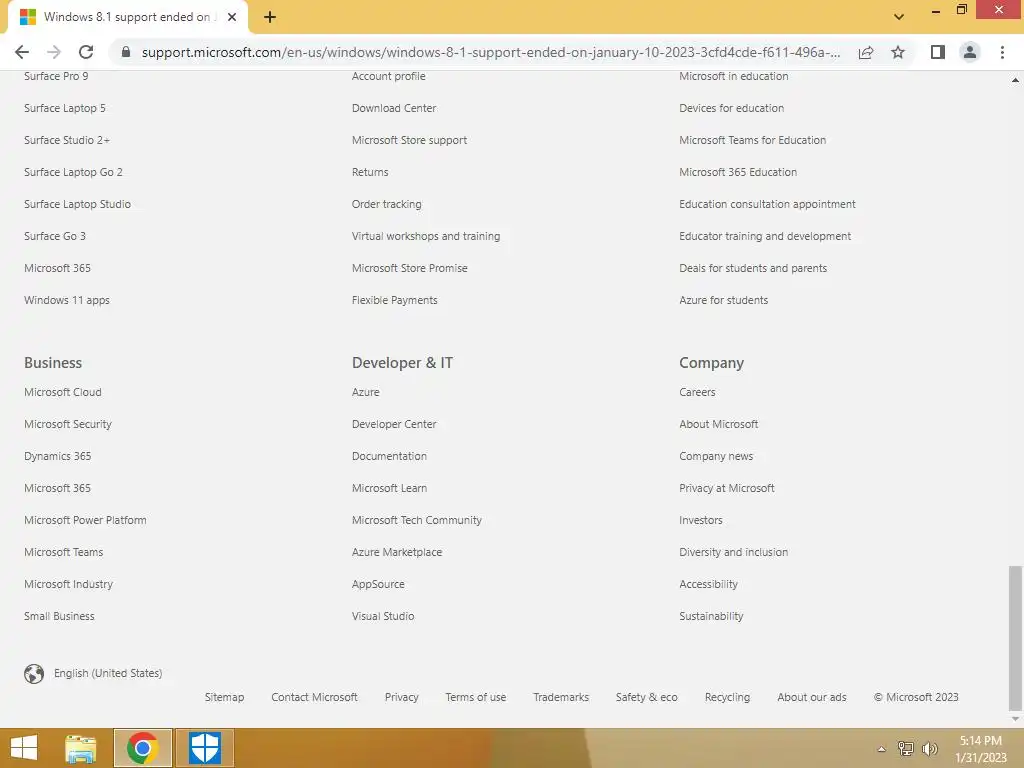
Task: Bookmark this page with star icon
Action: [898, 52]
